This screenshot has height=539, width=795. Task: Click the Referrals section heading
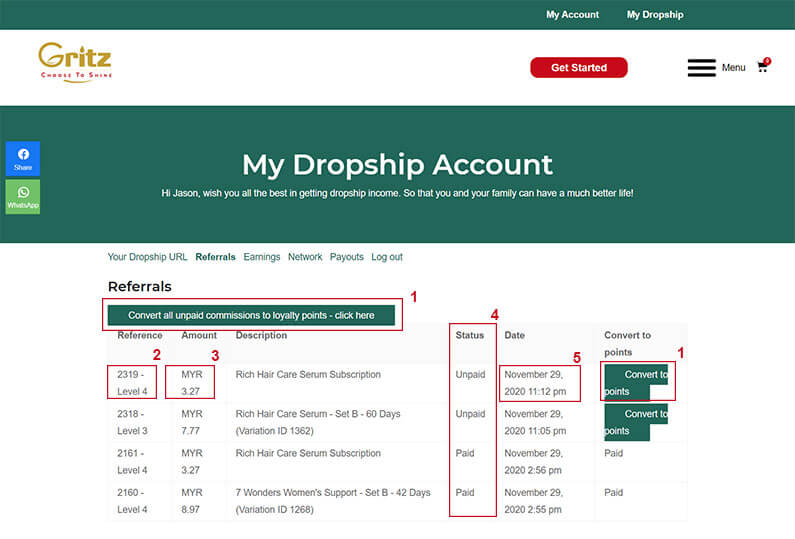click(x=140, y=286)
